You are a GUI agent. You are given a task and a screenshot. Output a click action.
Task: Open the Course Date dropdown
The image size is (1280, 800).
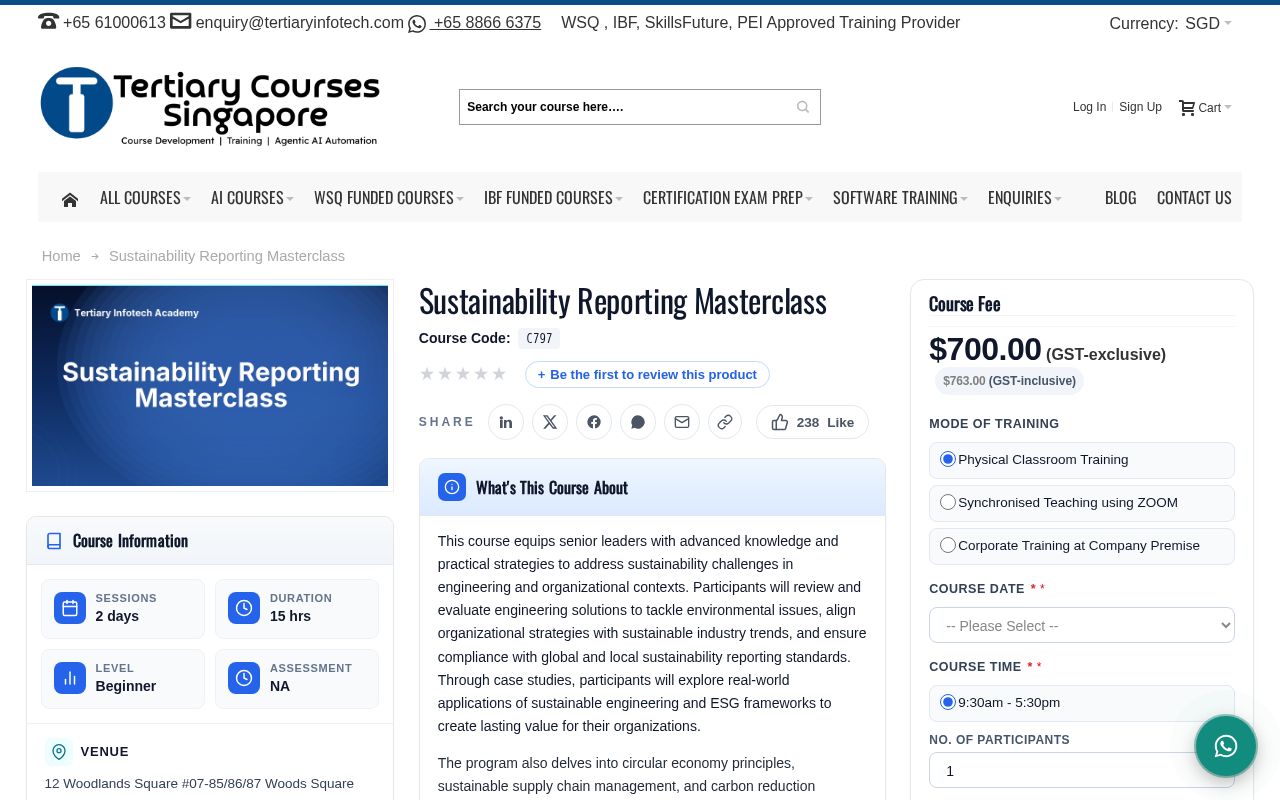pos(1082,625)
